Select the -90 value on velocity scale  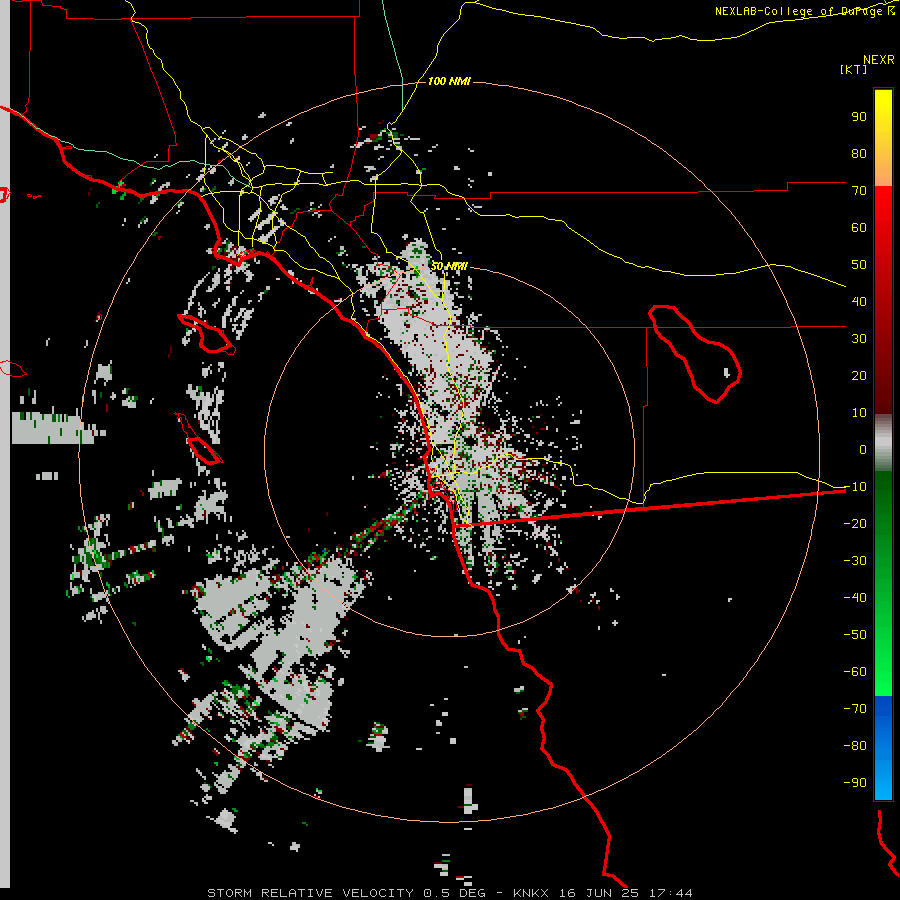click(855, 783)
